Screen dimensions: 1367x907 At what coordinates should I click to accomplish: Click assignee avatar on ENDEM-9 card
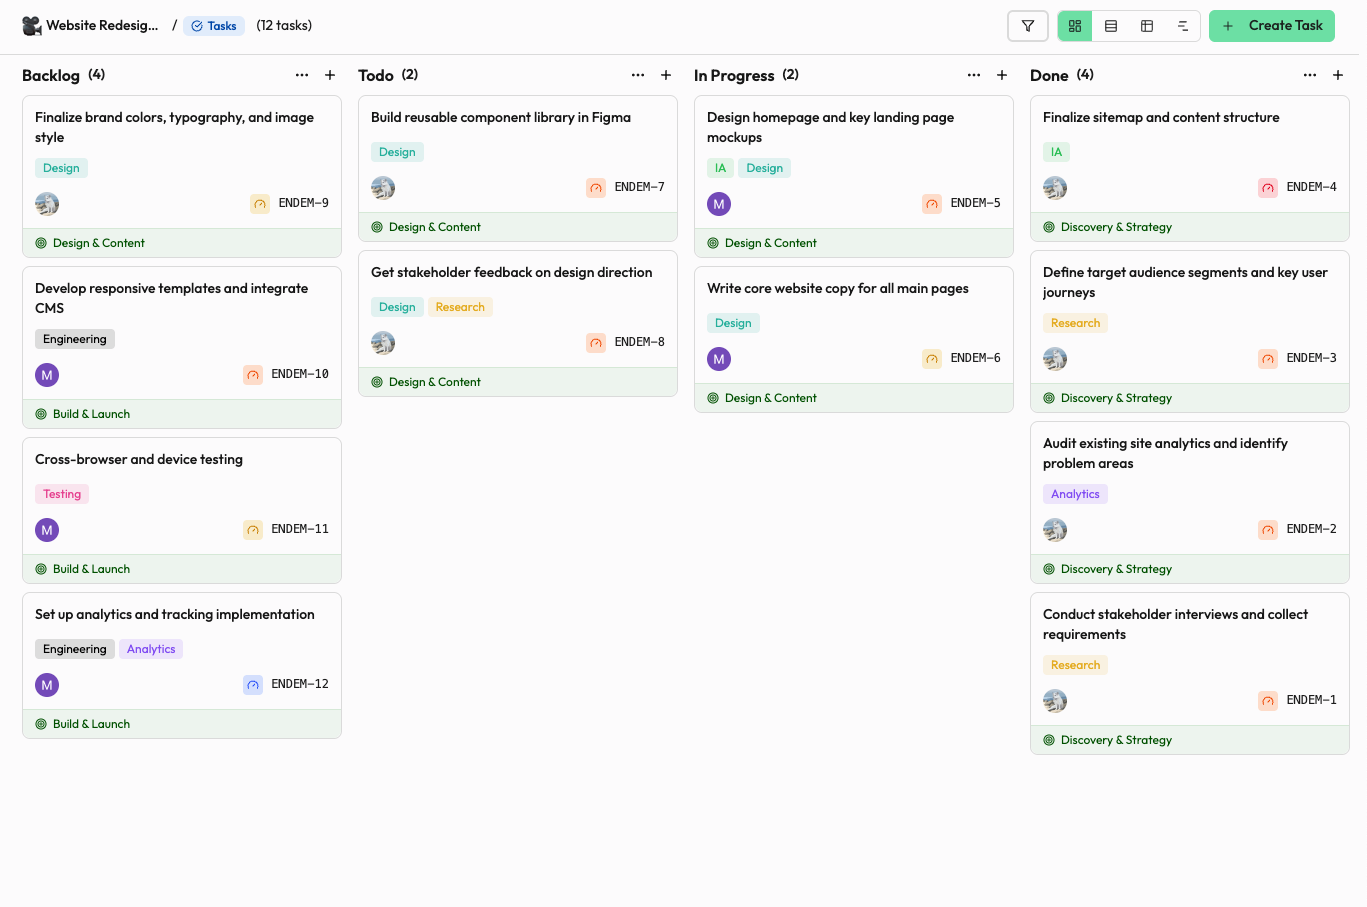47,204
